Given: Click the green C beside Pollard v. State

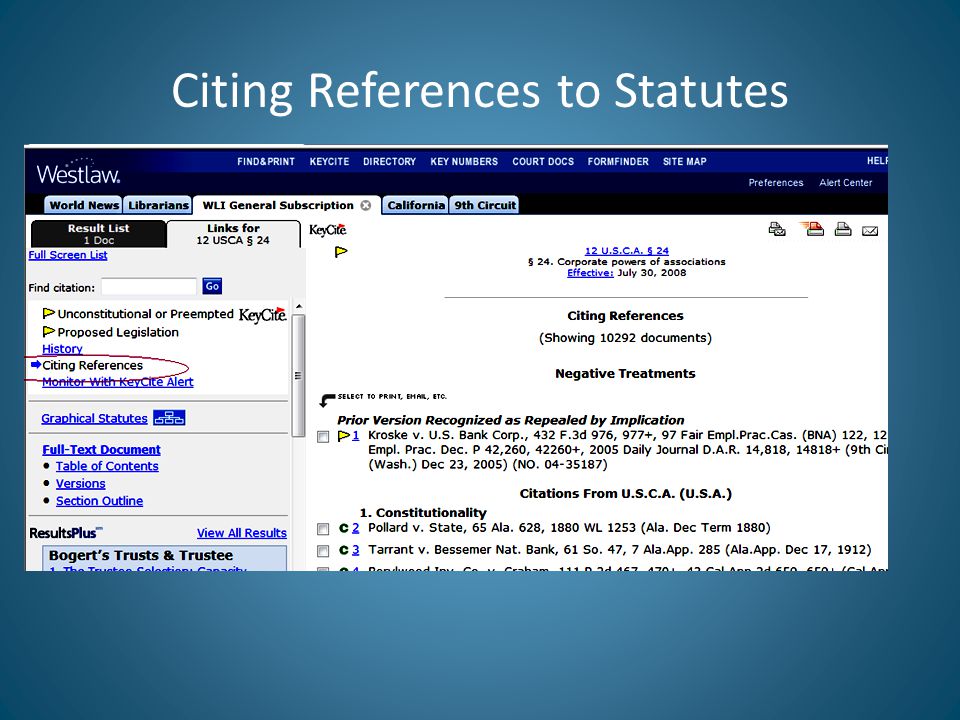Looking at the screenshot, I should point(343,528).
